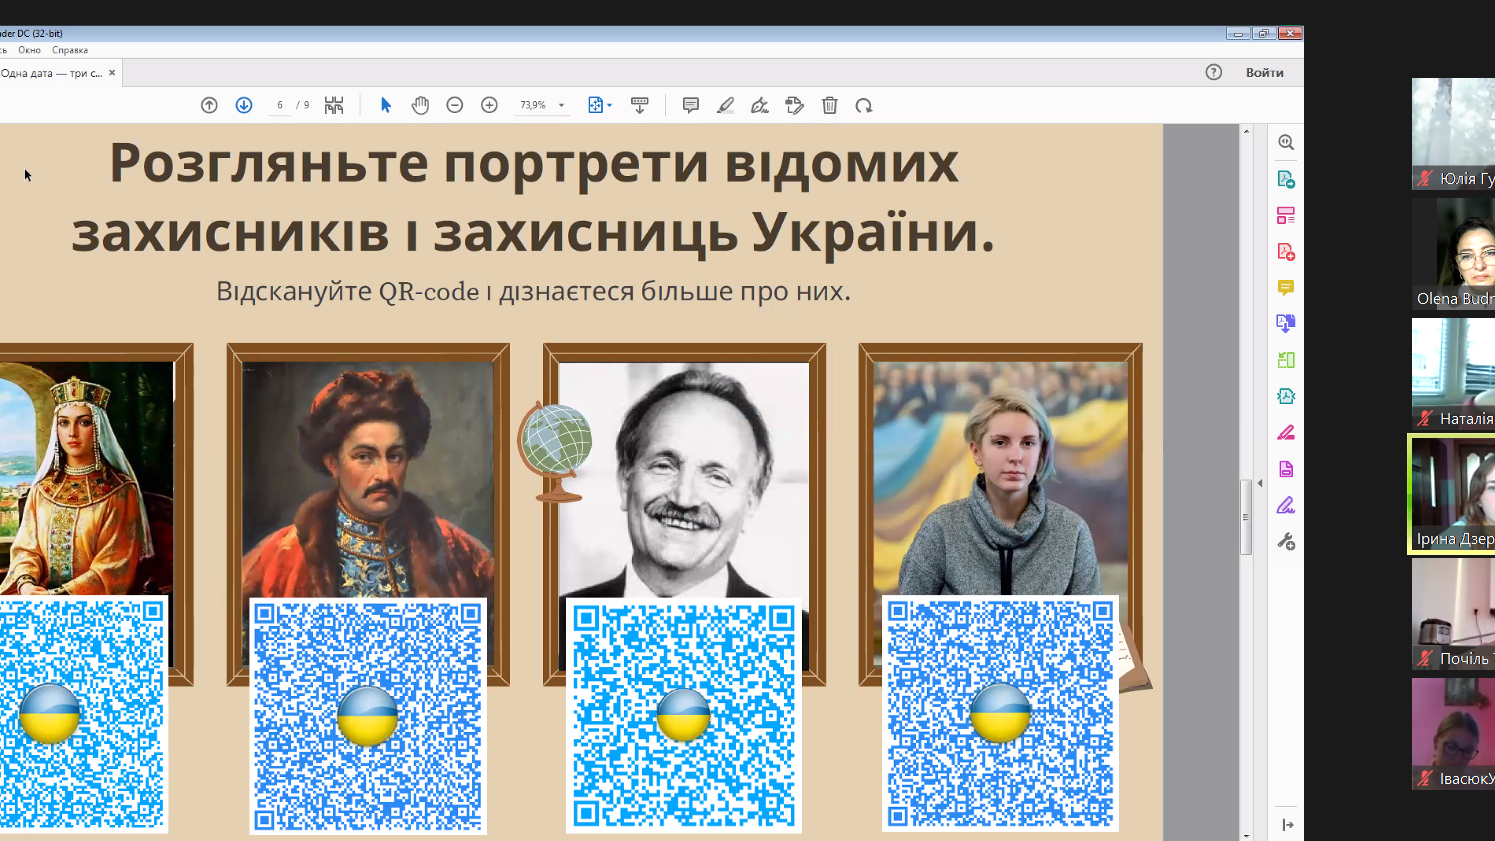Click the Войти sign-in button
1495x841 pixels.
tap(1264, 72)
